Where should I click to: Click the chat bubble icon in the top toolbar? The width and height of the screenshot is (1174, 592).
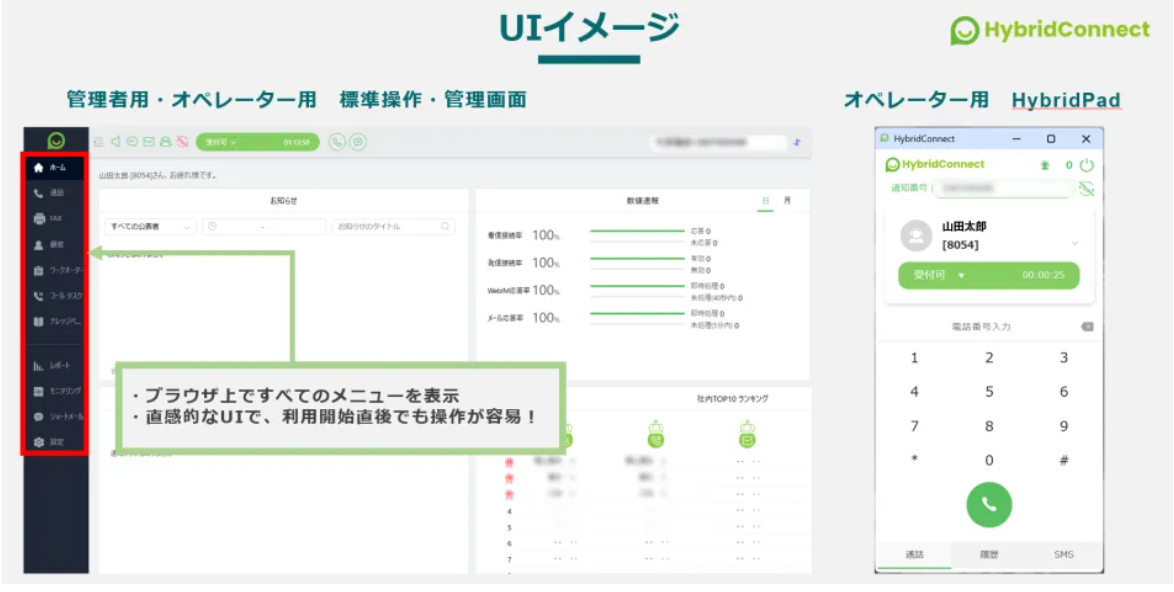pyautogui.click(x=133, y=141)
